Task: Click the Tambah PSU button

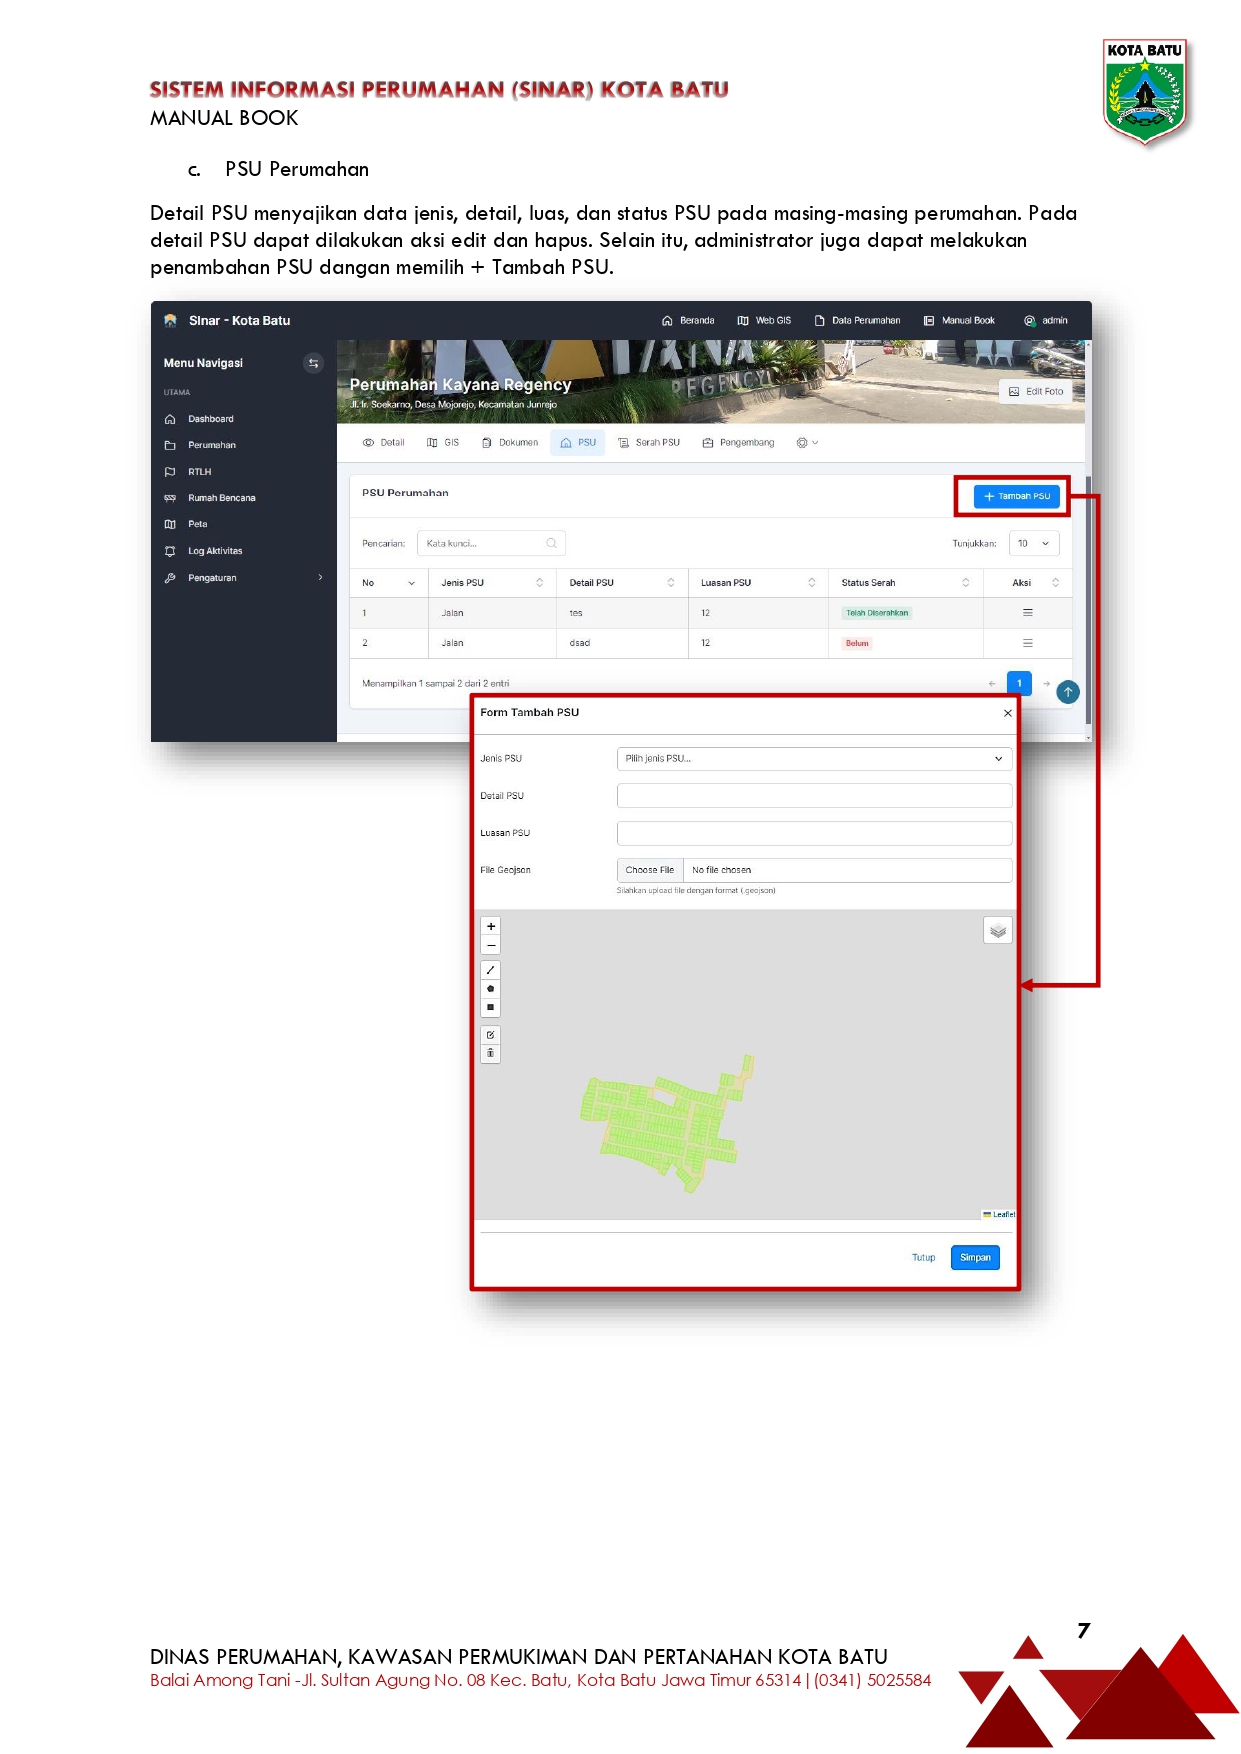Action: (1016, 496)
